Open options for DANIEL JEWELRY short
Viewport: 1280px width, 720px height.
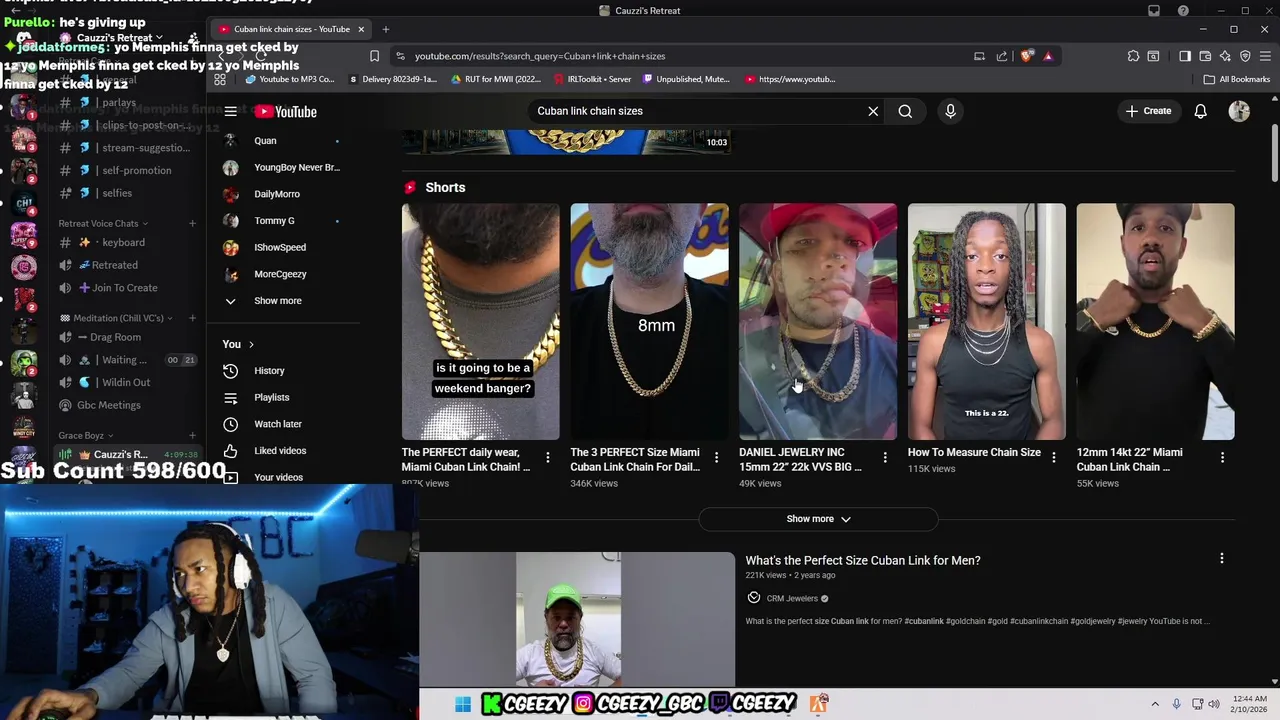(x=885, y=458)
